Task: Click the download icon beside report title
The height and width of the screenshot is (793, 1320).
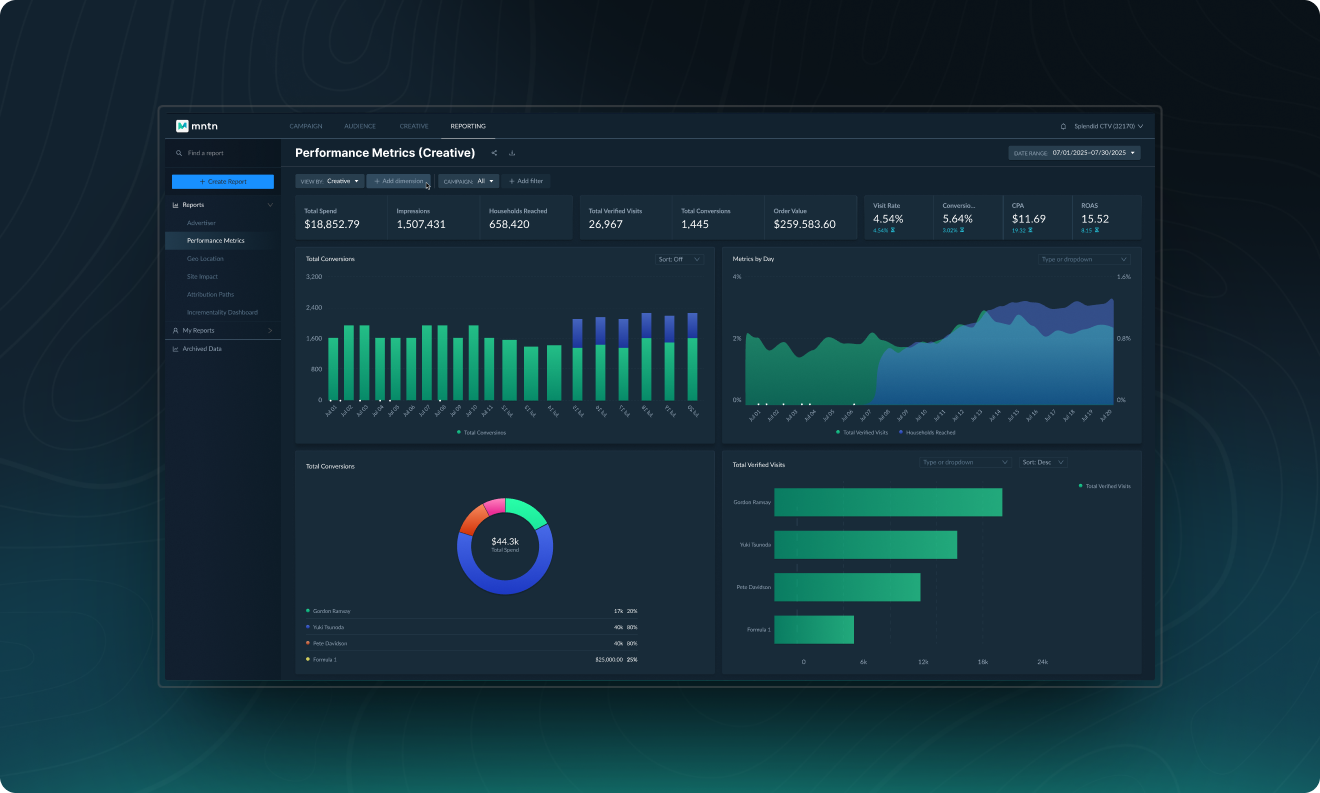Action: coord(512,153)
